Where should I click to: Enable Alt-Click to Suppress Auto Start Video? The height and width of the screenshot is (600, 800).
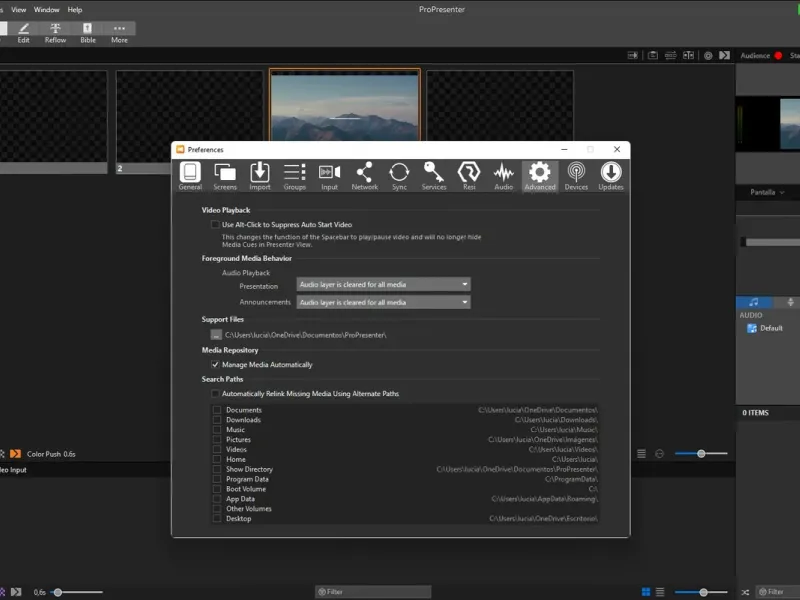[215, 224]
